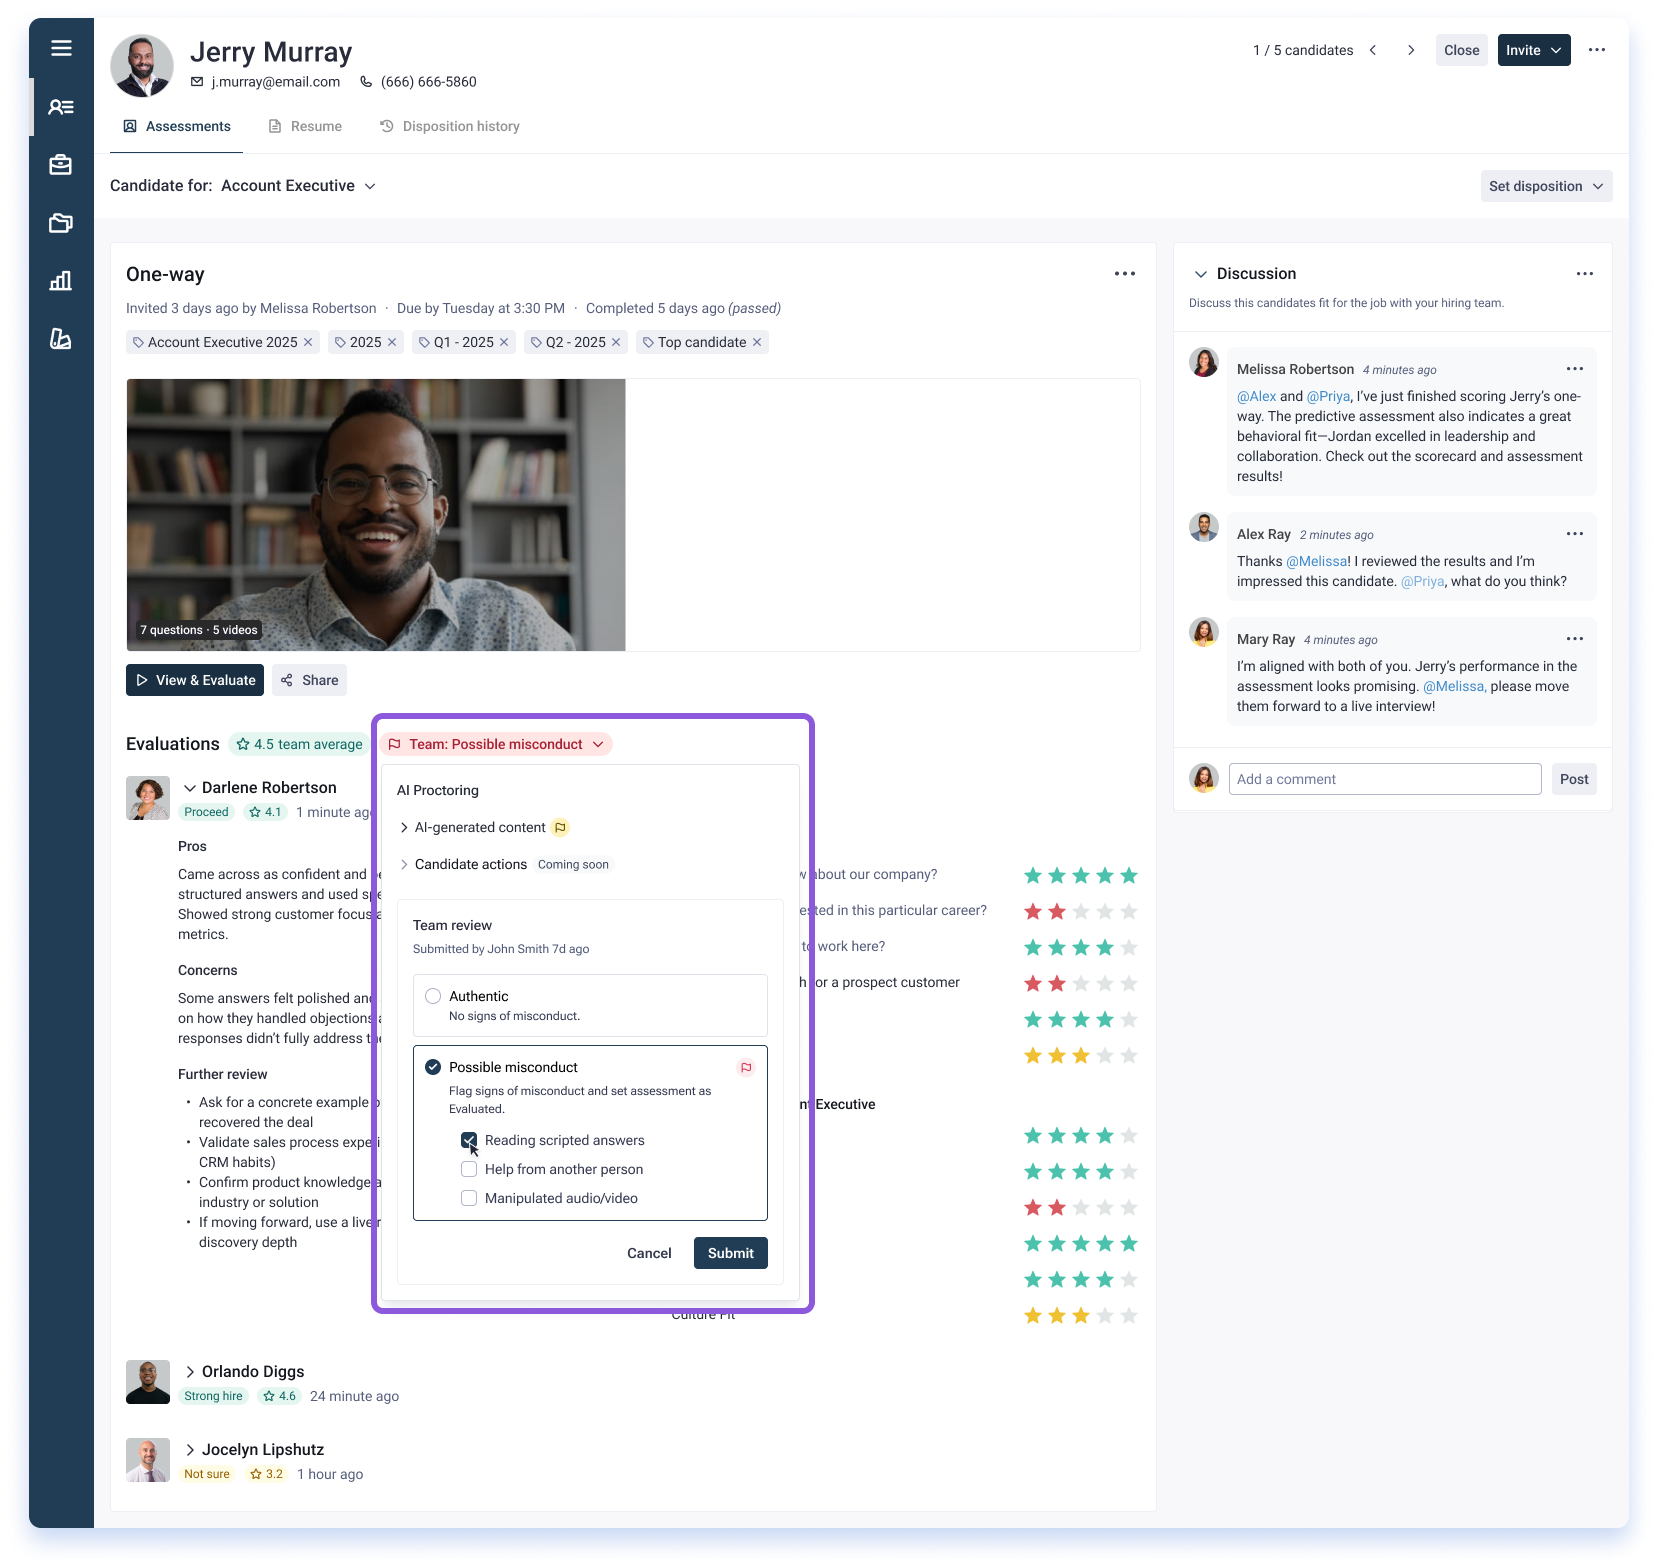
Task: Open the briefcase jobs sidebar icon
Action: click(x=61, y=165)
